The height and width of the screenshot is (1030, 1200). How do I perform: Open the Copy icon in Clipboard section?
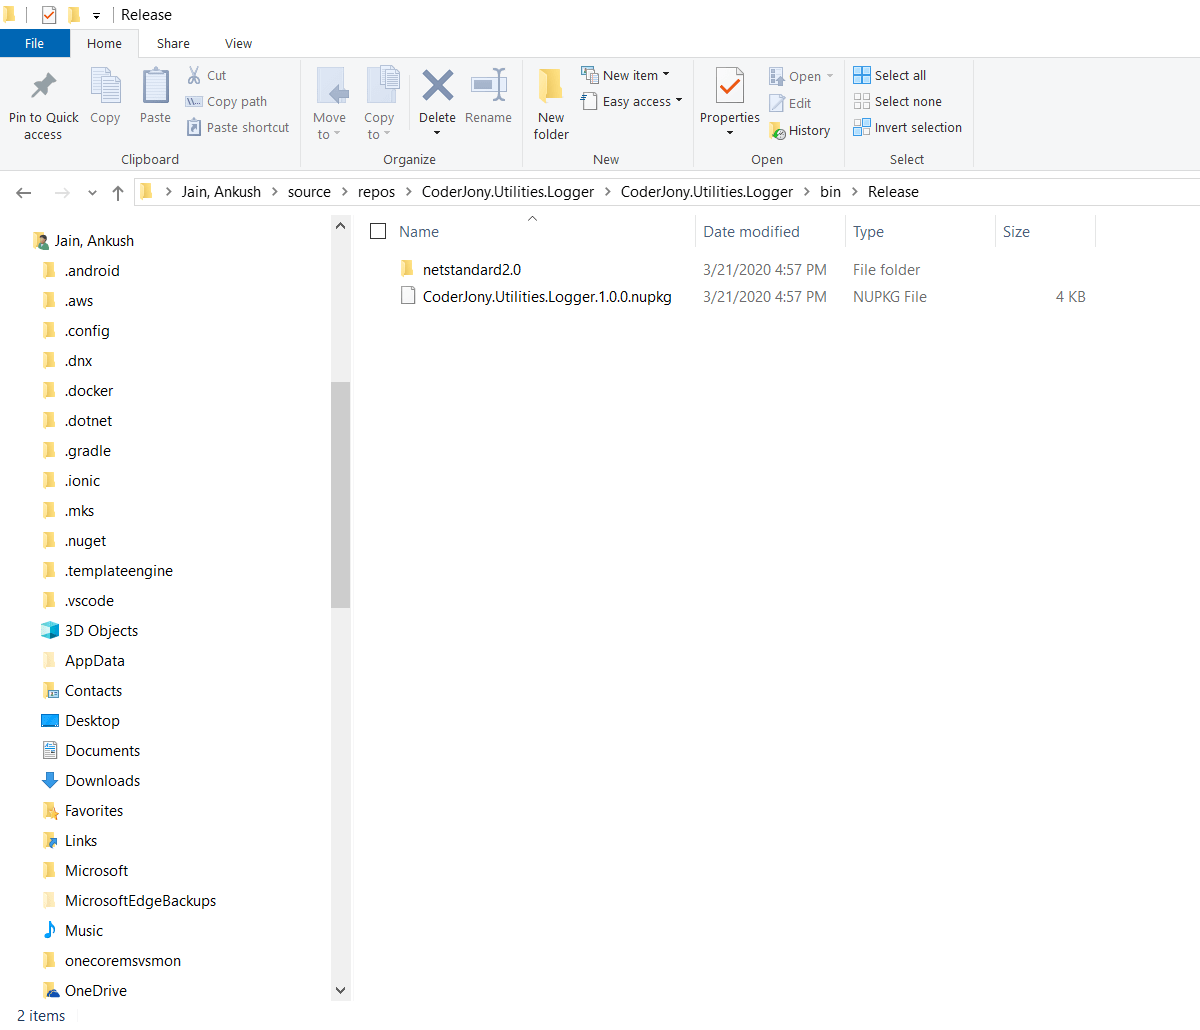coord(105,97)
